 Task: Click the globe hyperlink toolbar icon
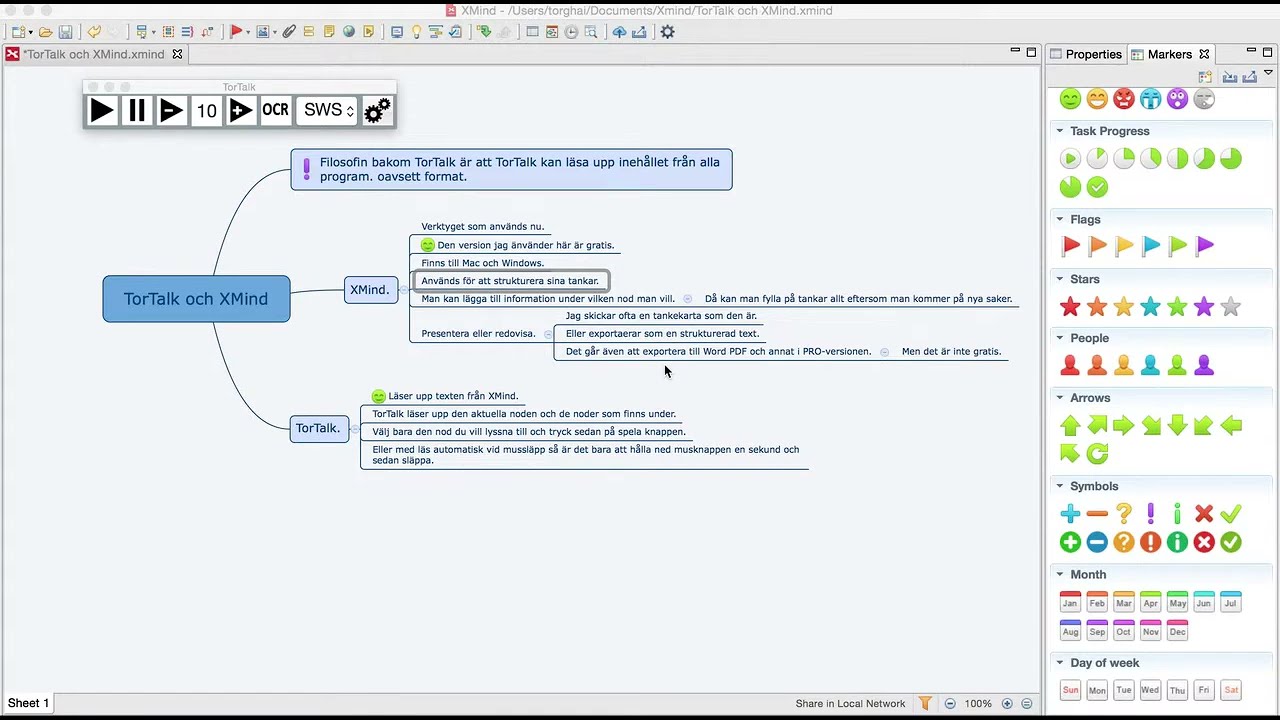point(349,32)
